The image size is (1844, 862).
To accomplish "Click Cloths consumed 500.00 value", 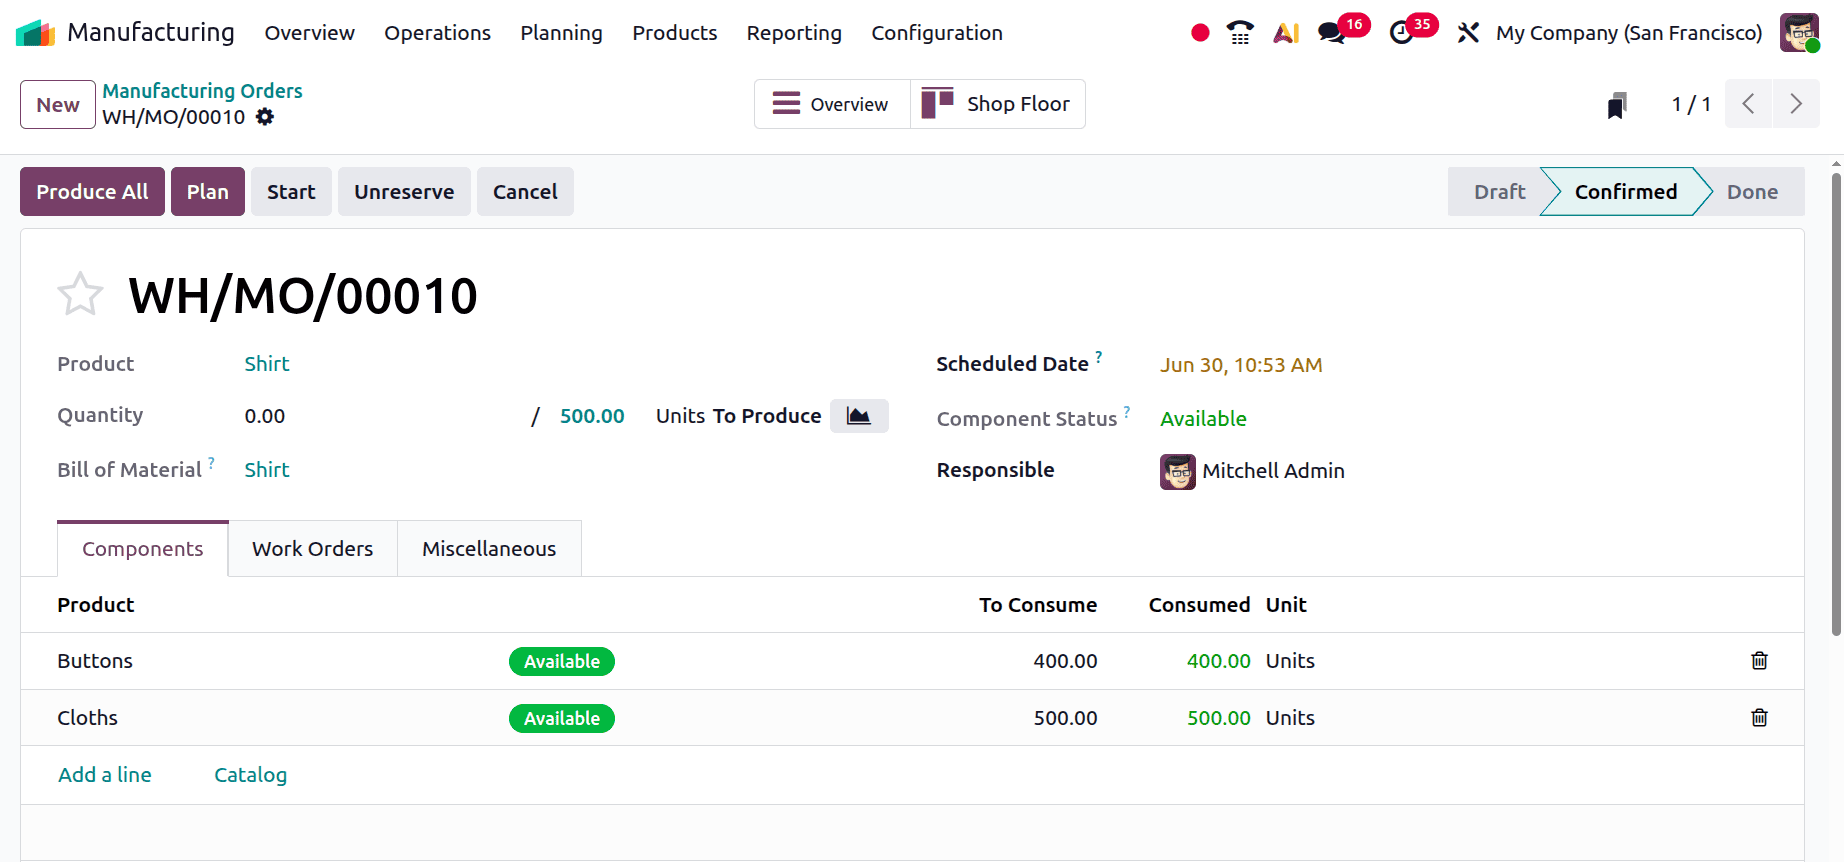I will pyautogui.click(x=1218, y=718).
